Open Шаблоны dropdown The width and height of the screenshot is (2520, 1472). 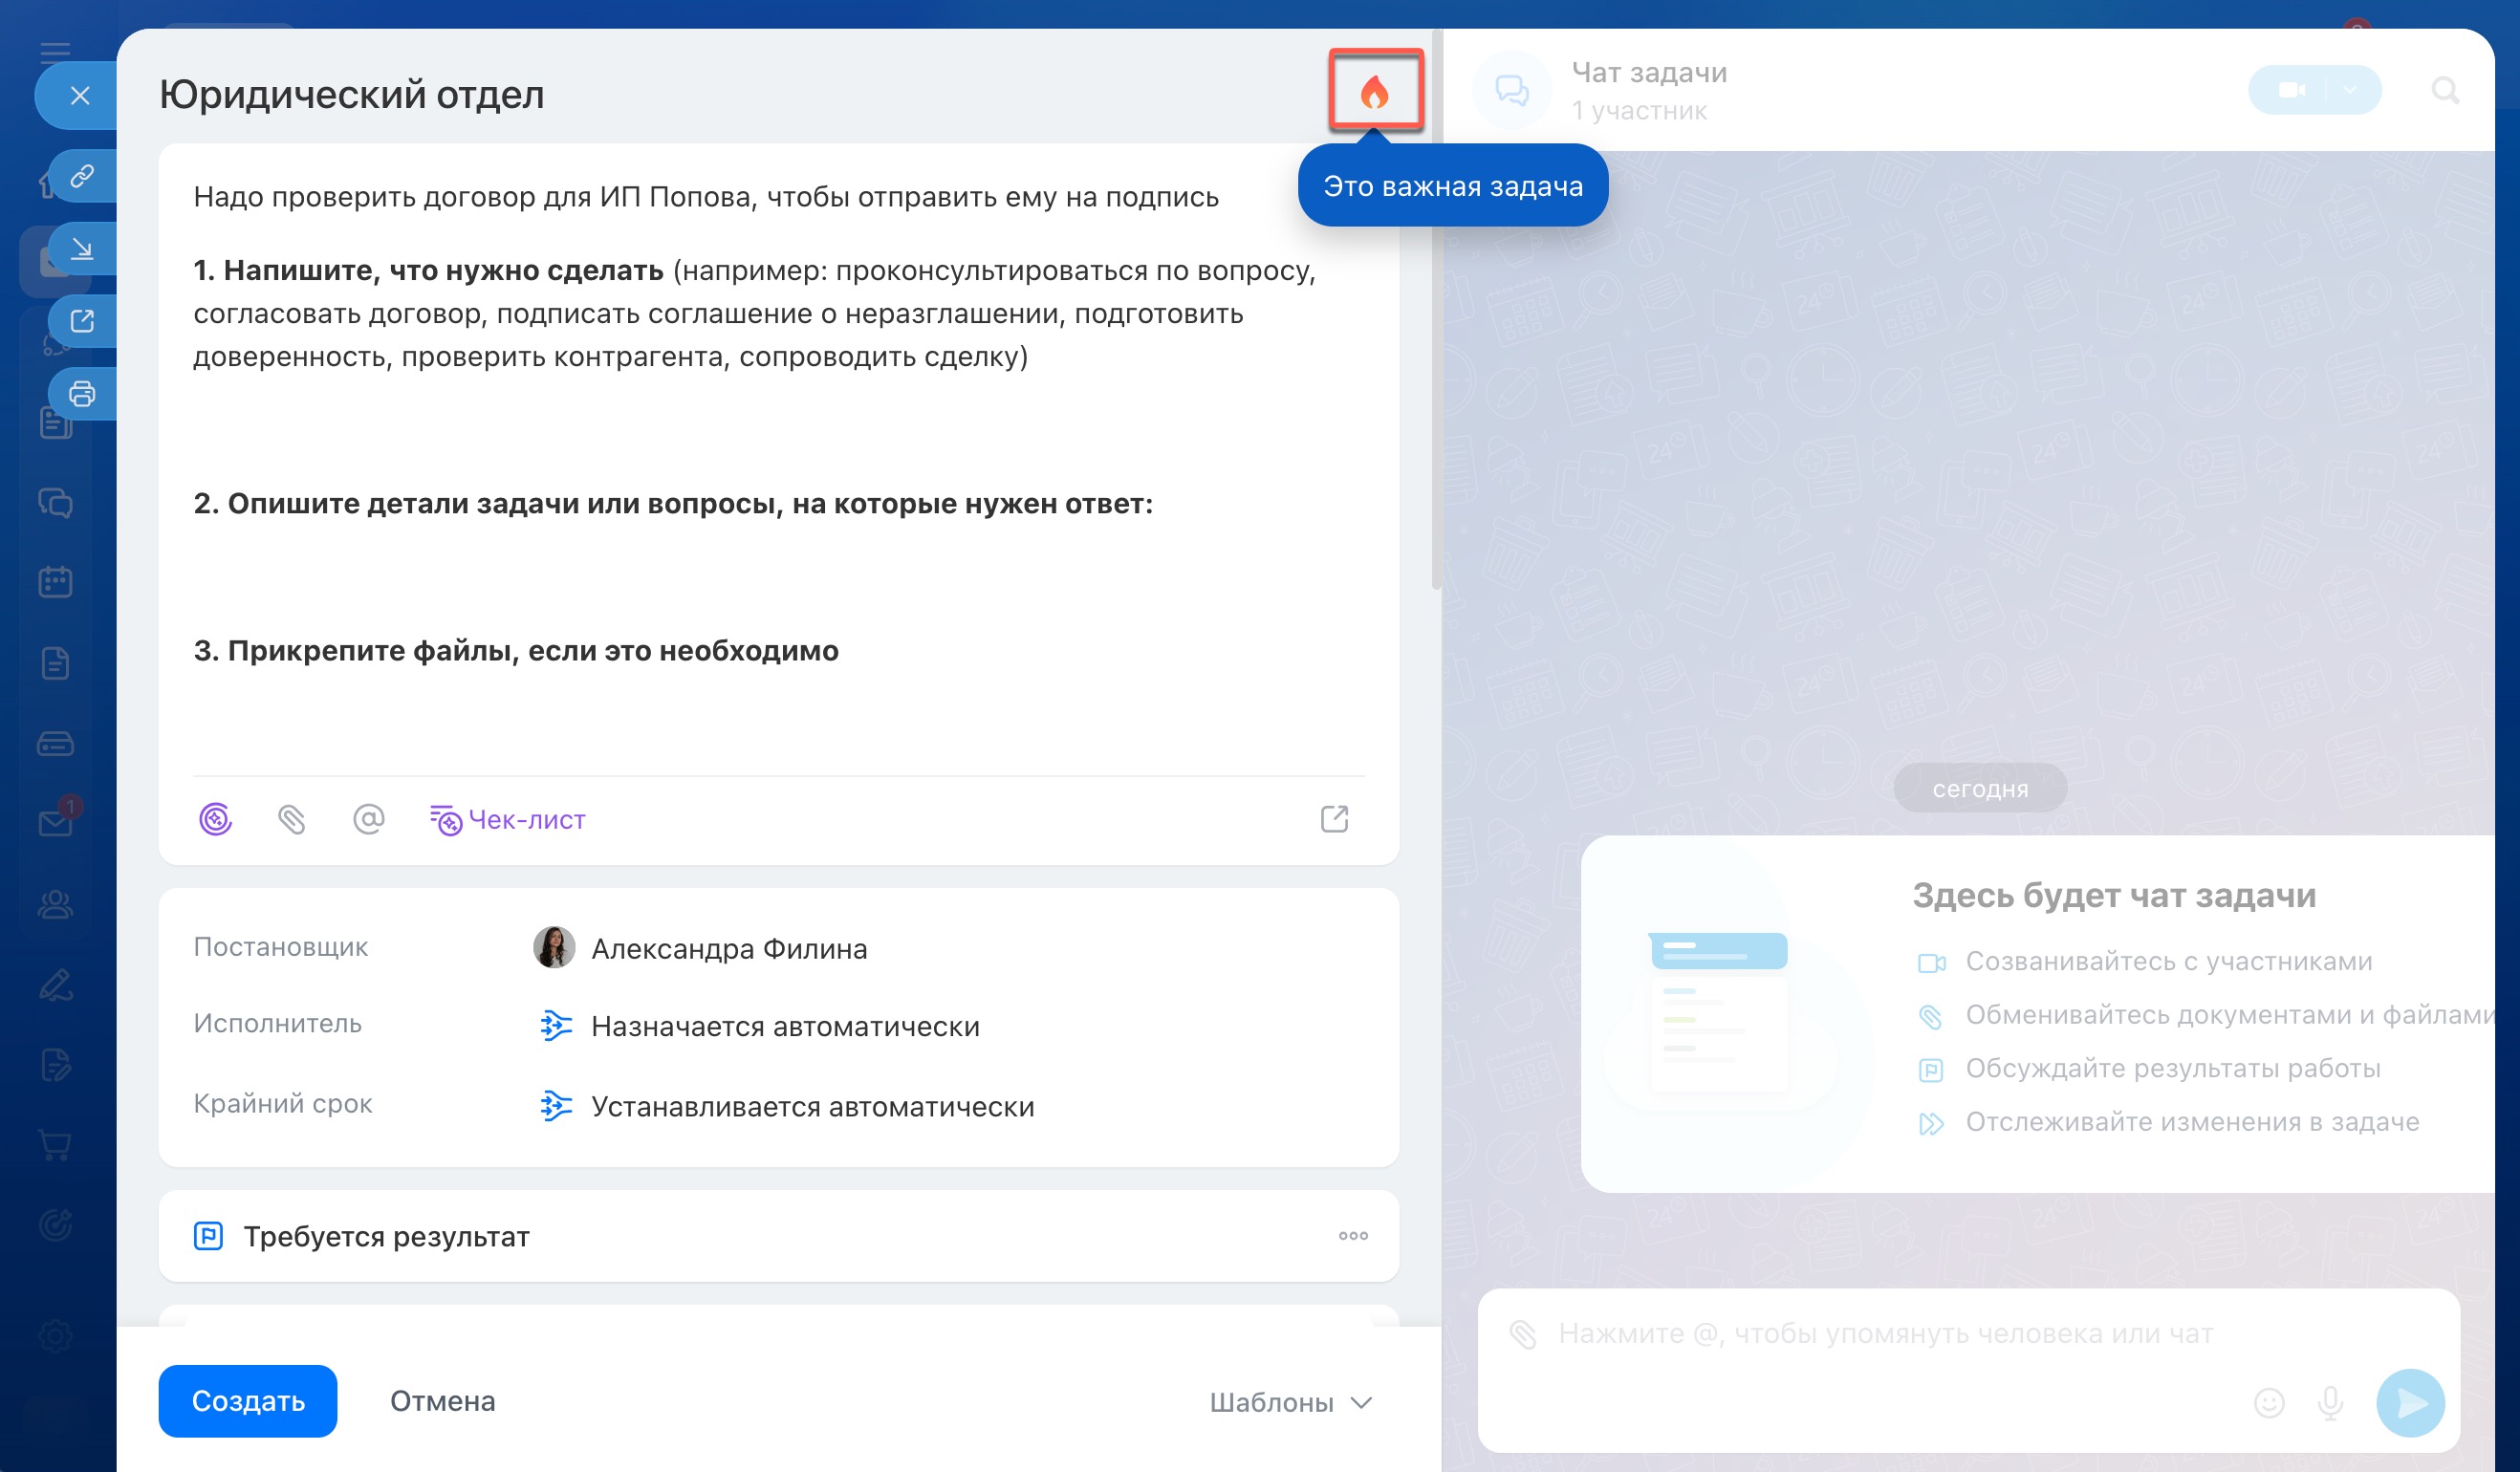pyautogui.click(x=1290, y=1402)
